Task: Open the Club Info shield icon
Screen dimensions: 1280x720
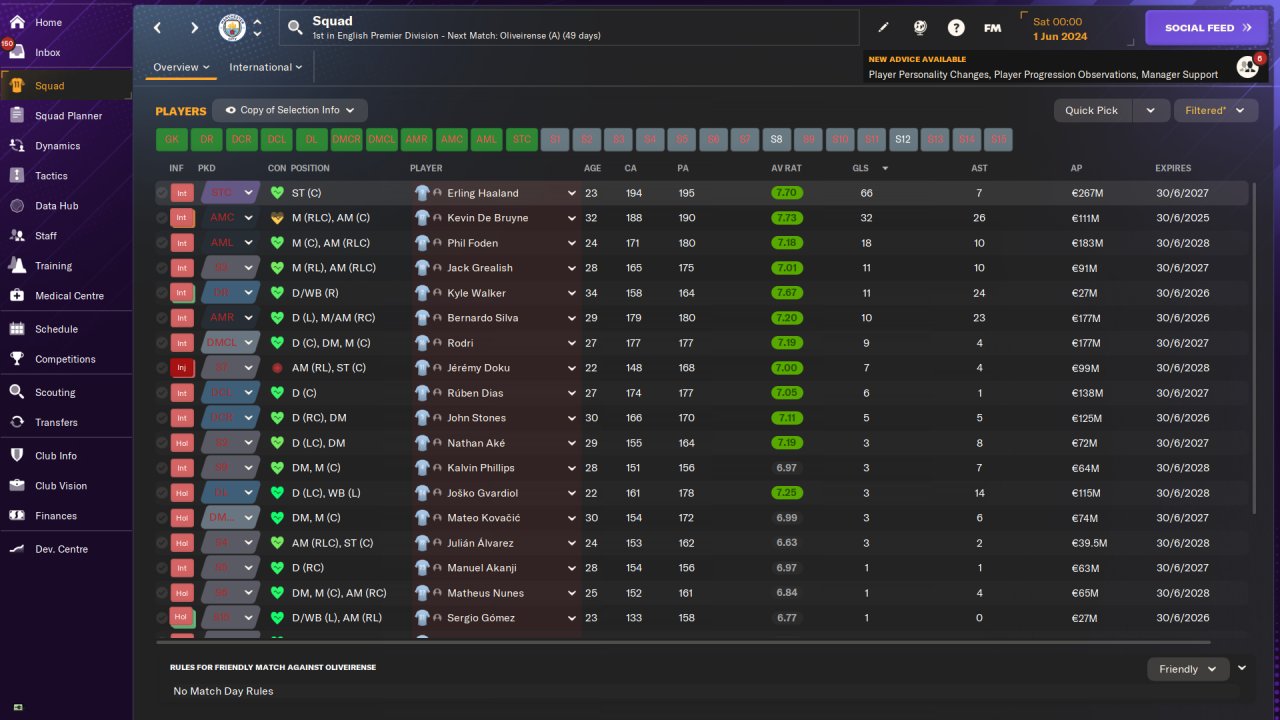Action: [17, 456]
